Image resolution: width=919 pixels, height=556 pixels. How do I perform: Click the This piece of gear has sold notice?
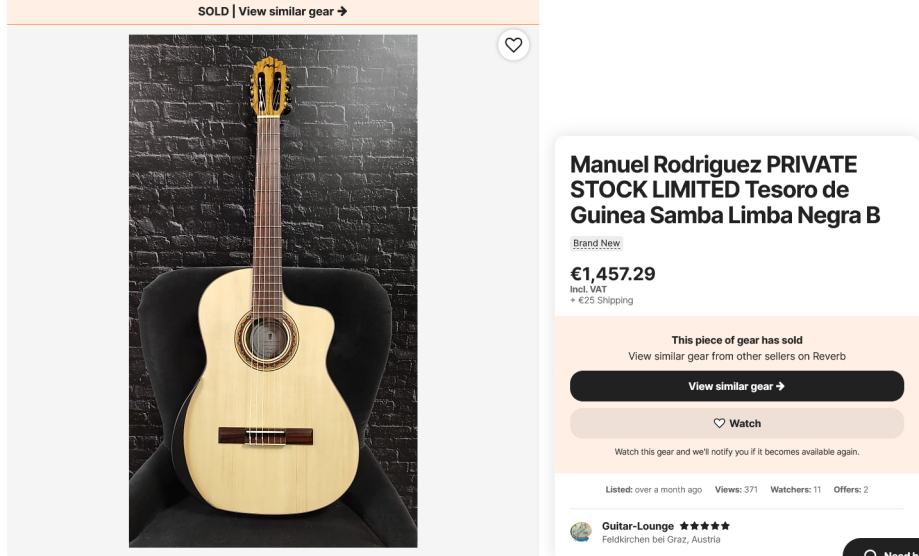(736, 340)
